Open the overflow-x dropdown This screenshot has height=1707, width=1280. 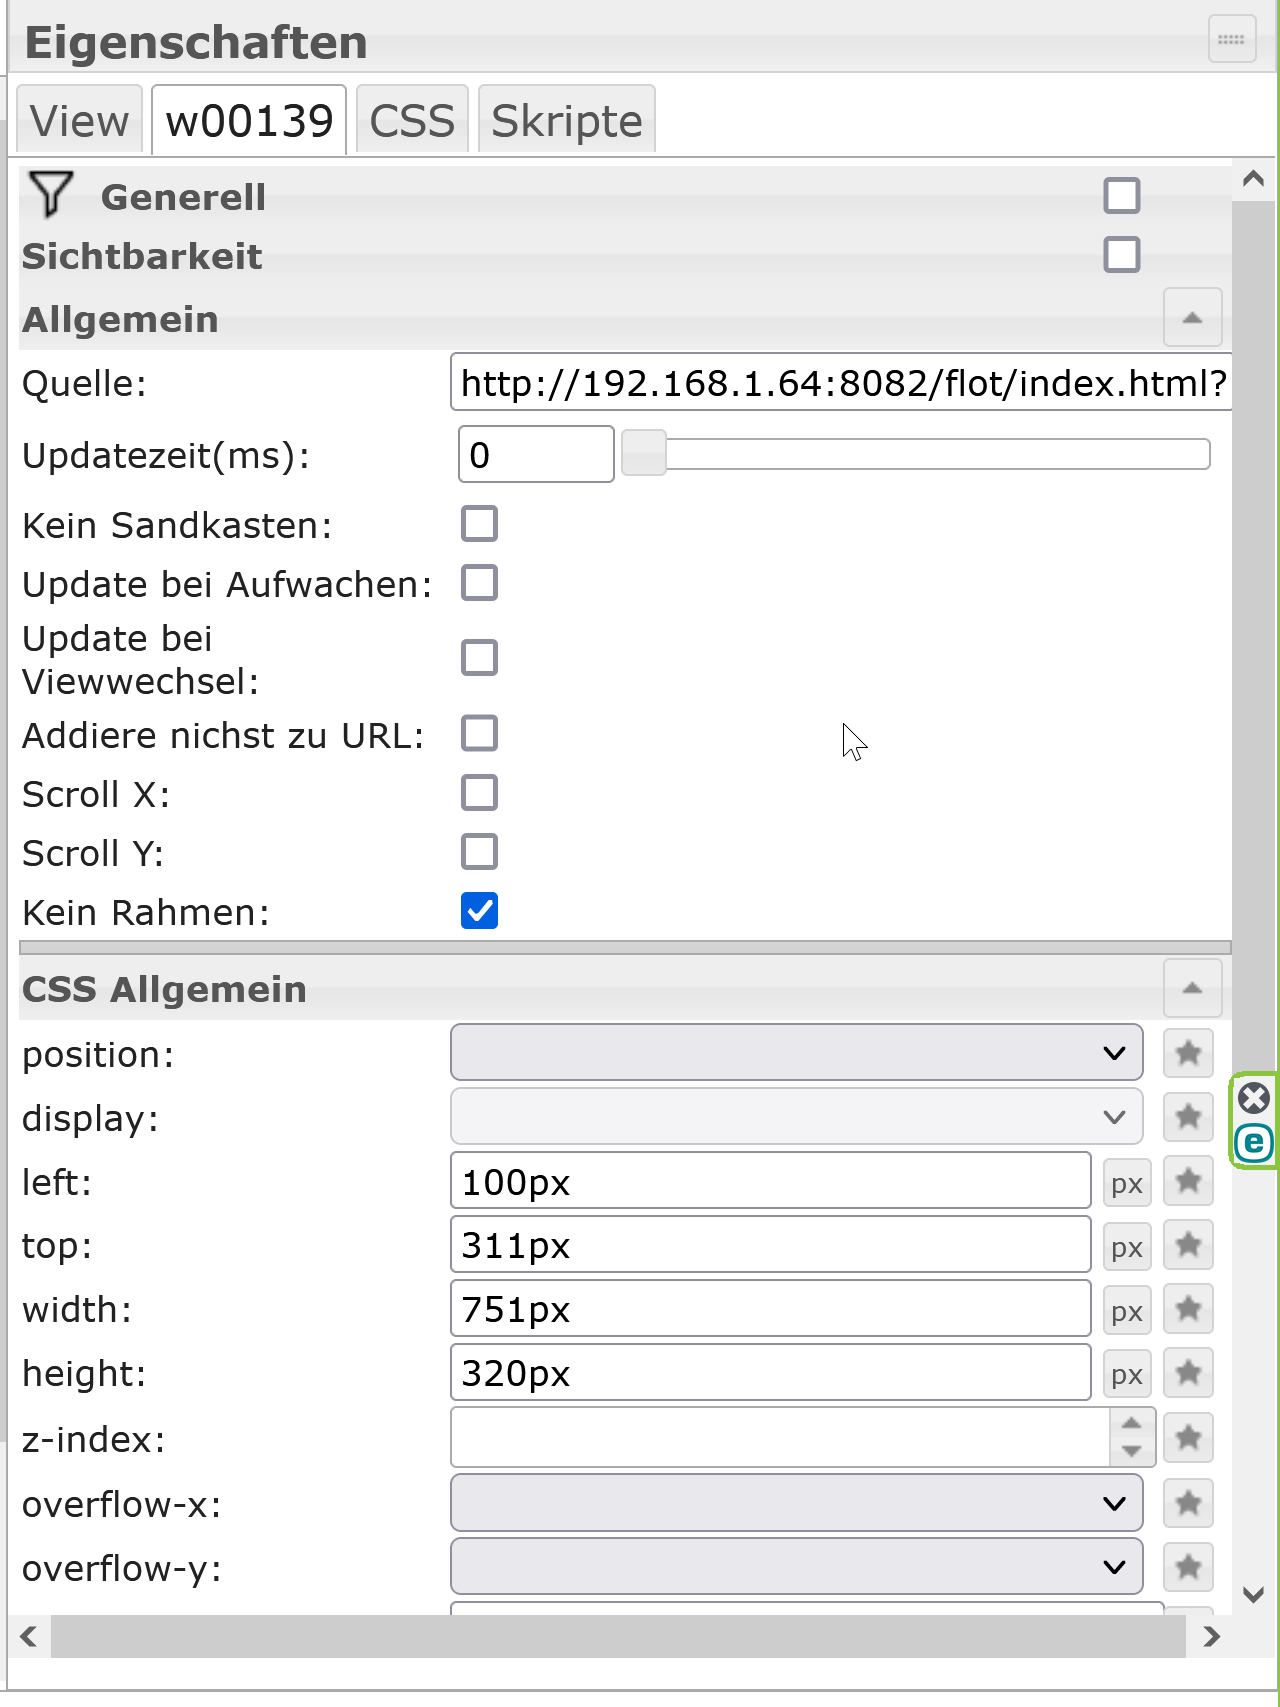coord(797,1503)
